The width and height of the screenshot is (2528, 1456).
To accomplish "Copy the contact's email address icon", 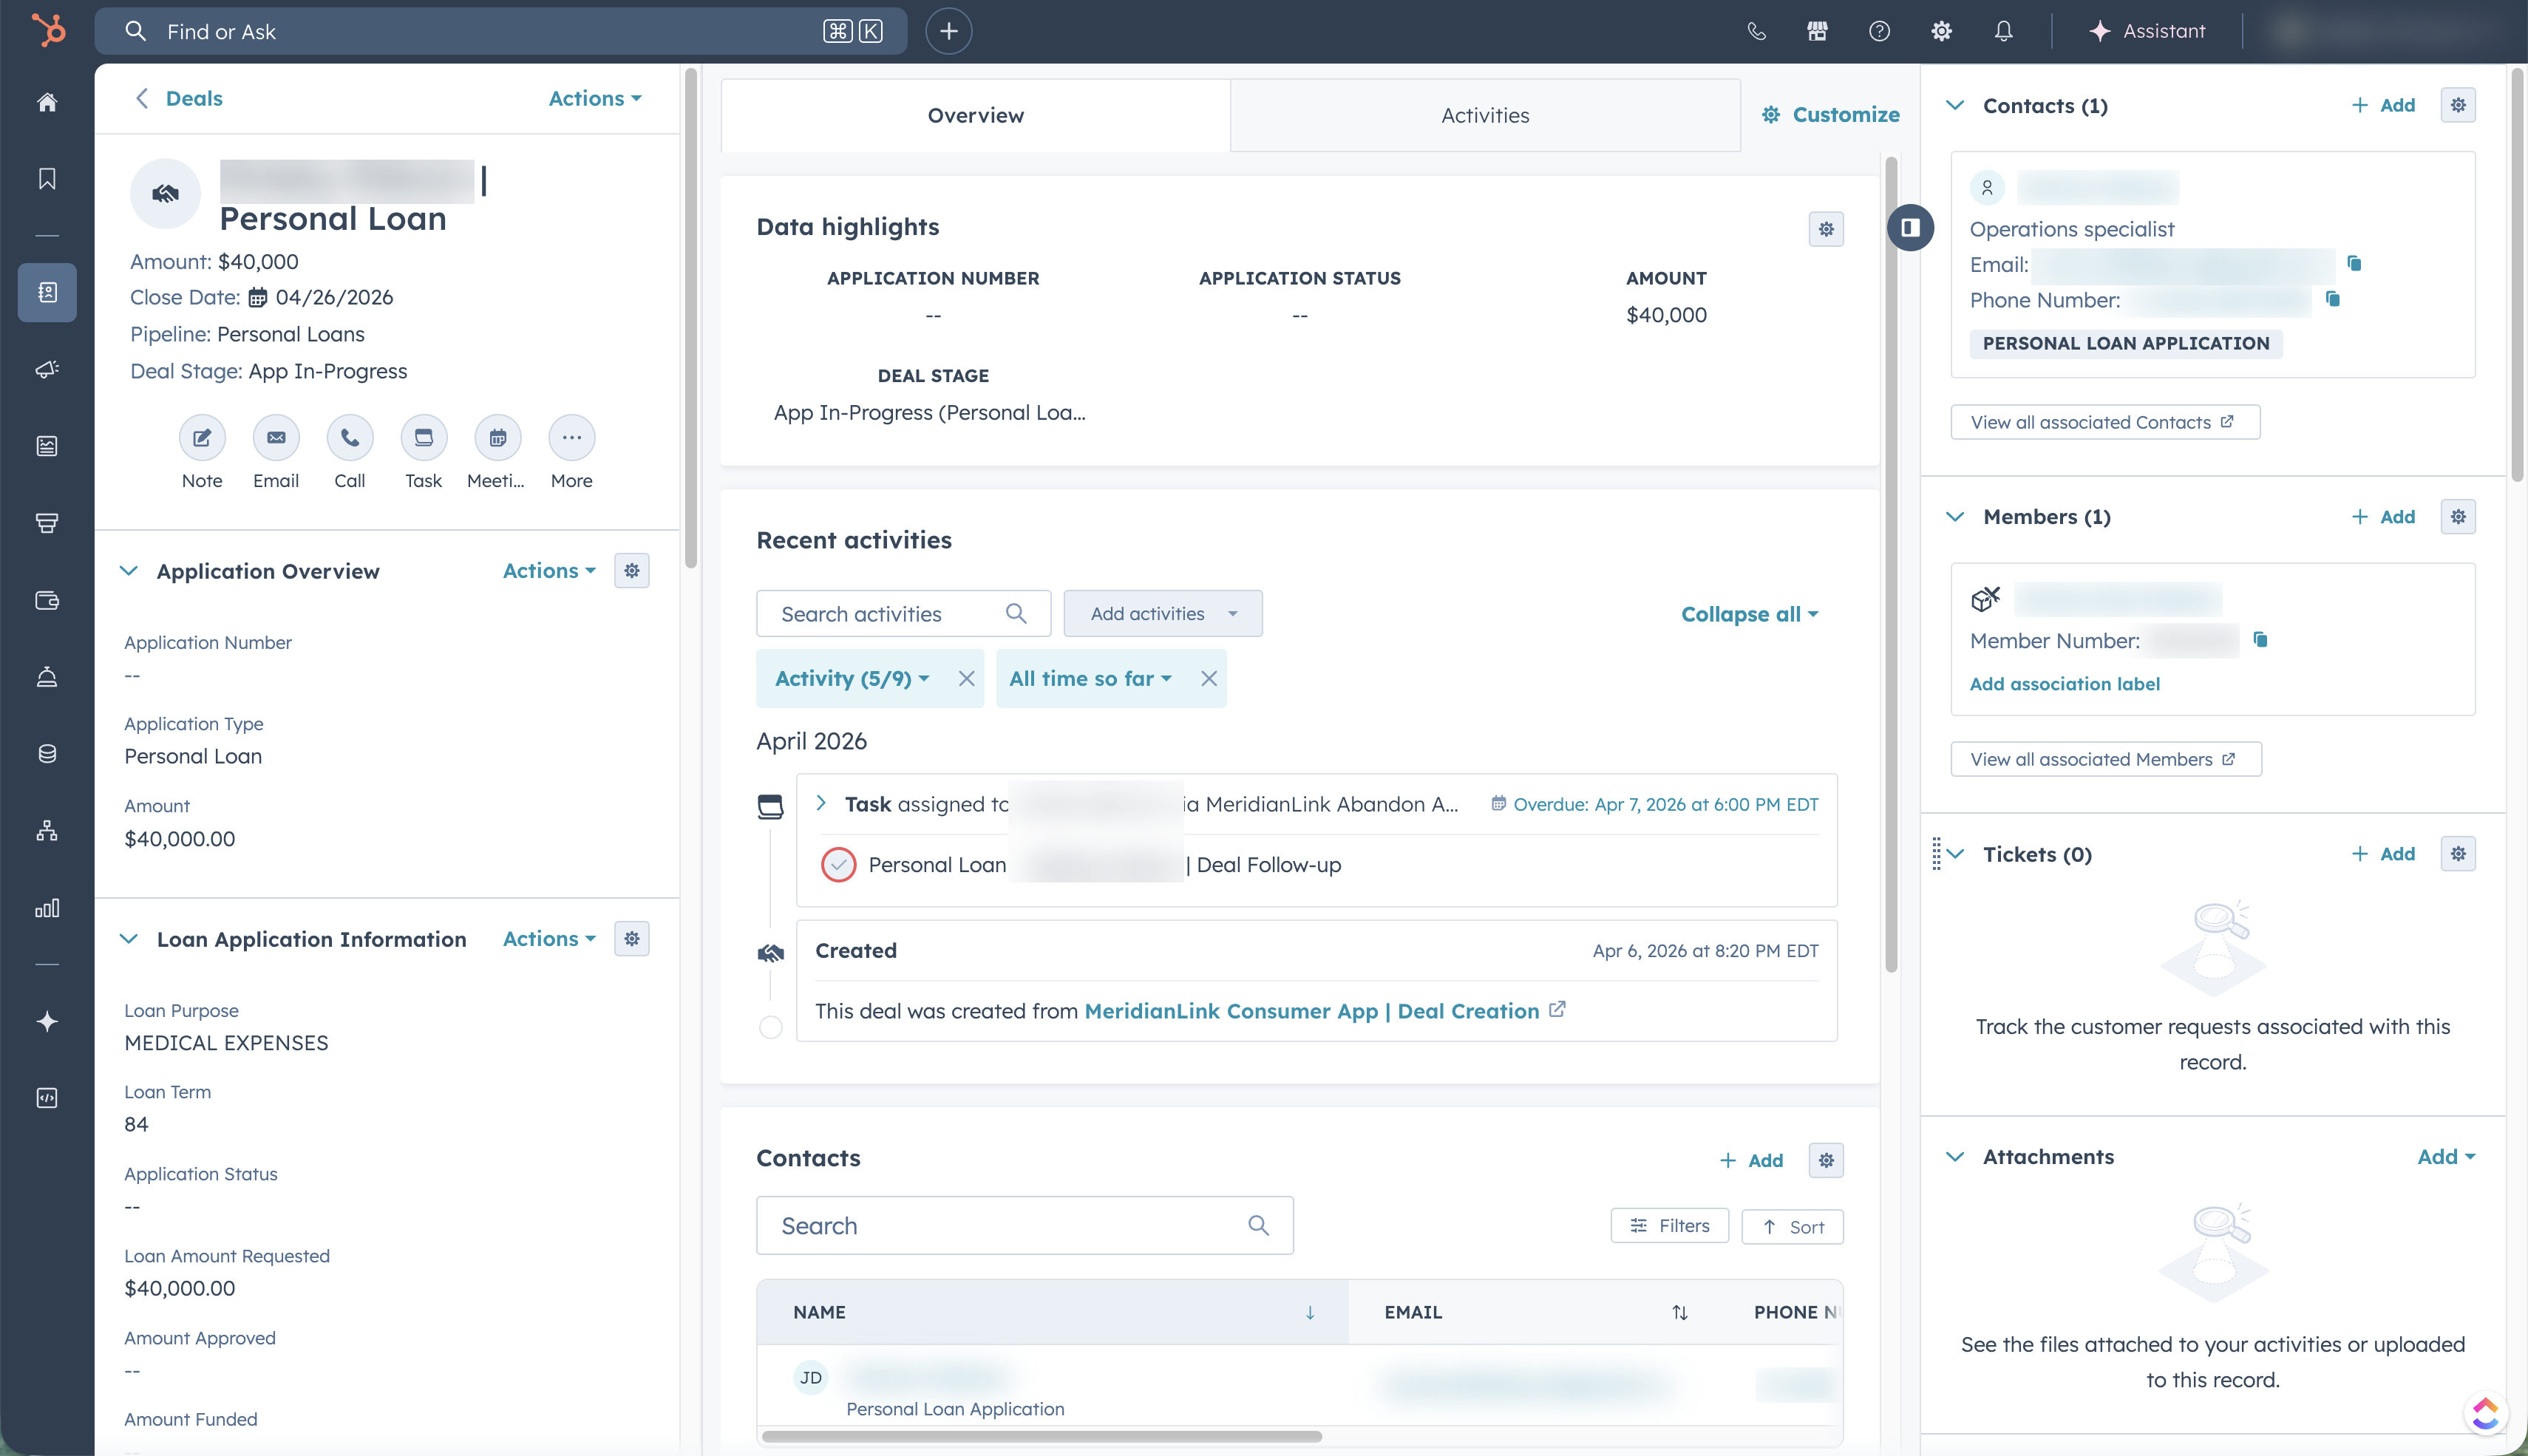I will tap(2354, 263).
